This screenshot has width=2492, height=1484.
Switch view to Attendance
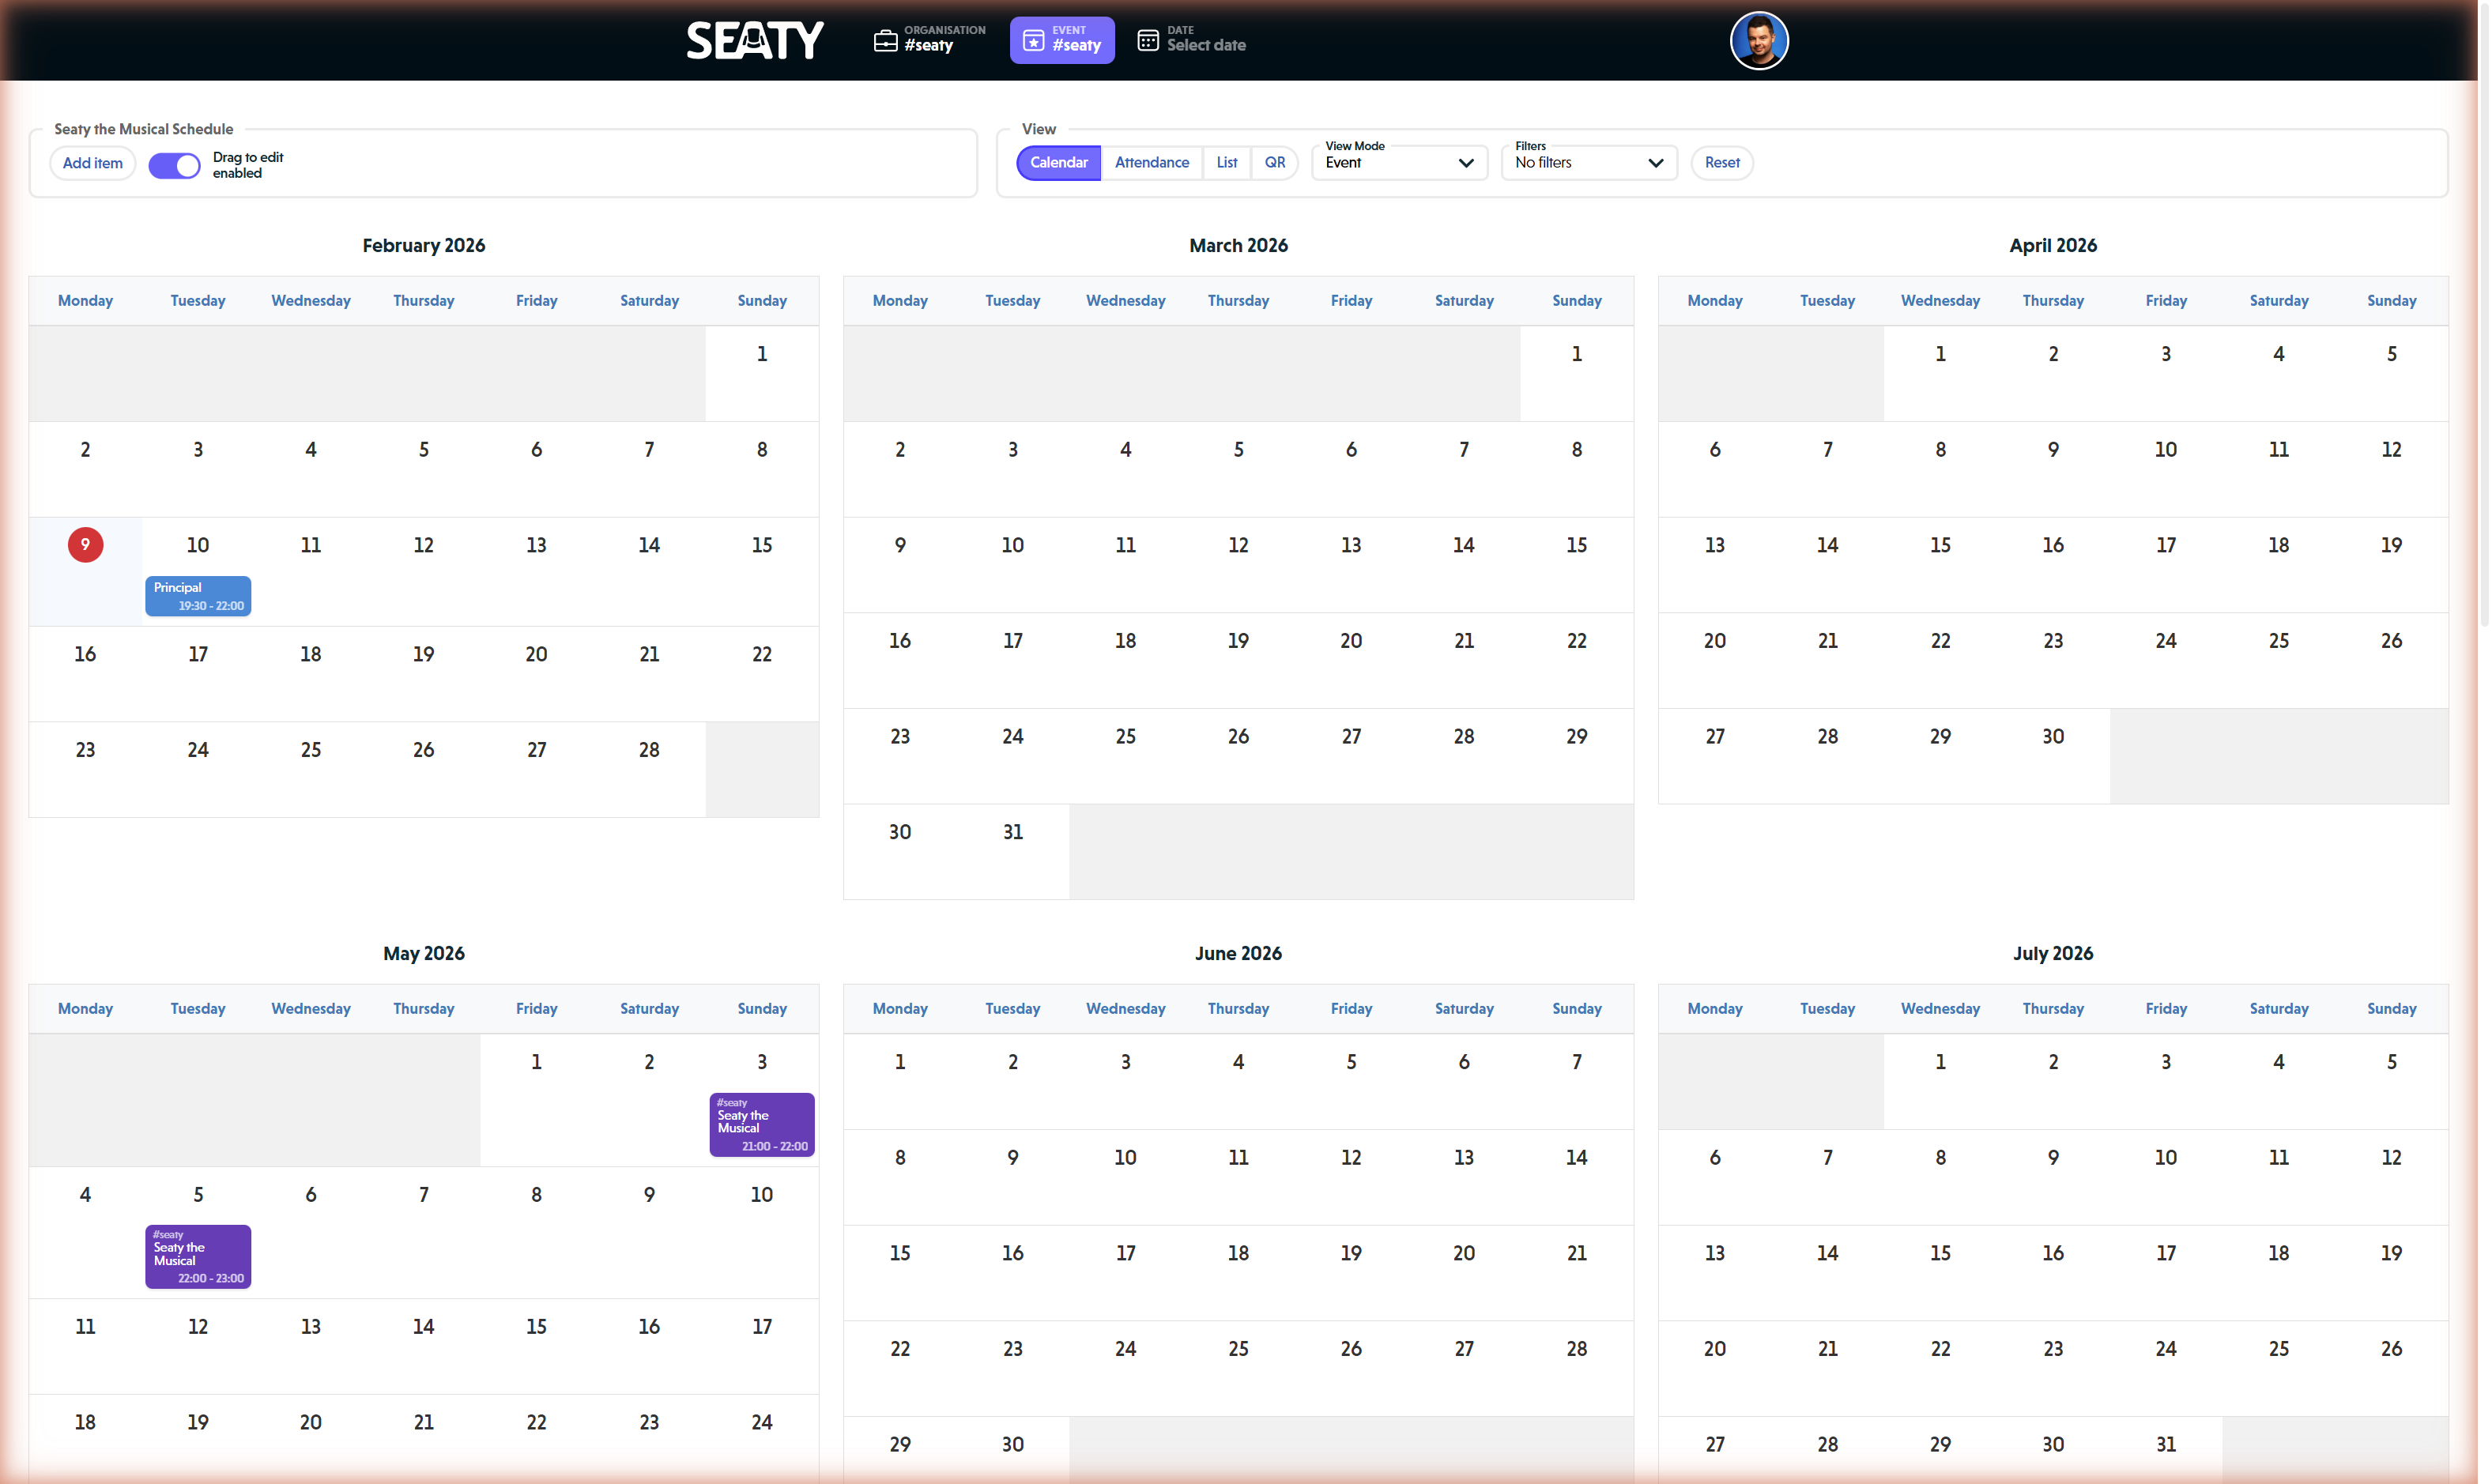[1152, 162]
